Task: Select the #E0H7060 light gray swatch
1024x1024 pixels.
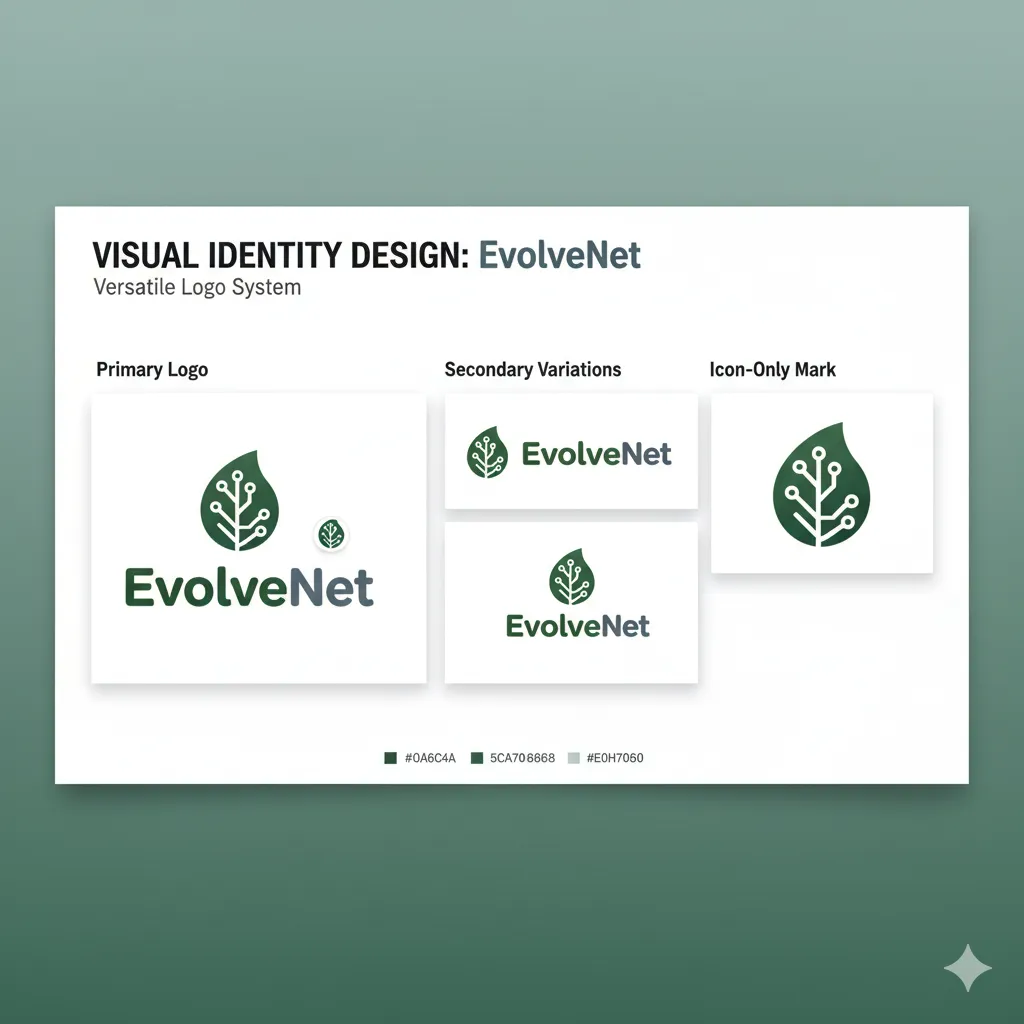Action: click(x=573, y=758)
